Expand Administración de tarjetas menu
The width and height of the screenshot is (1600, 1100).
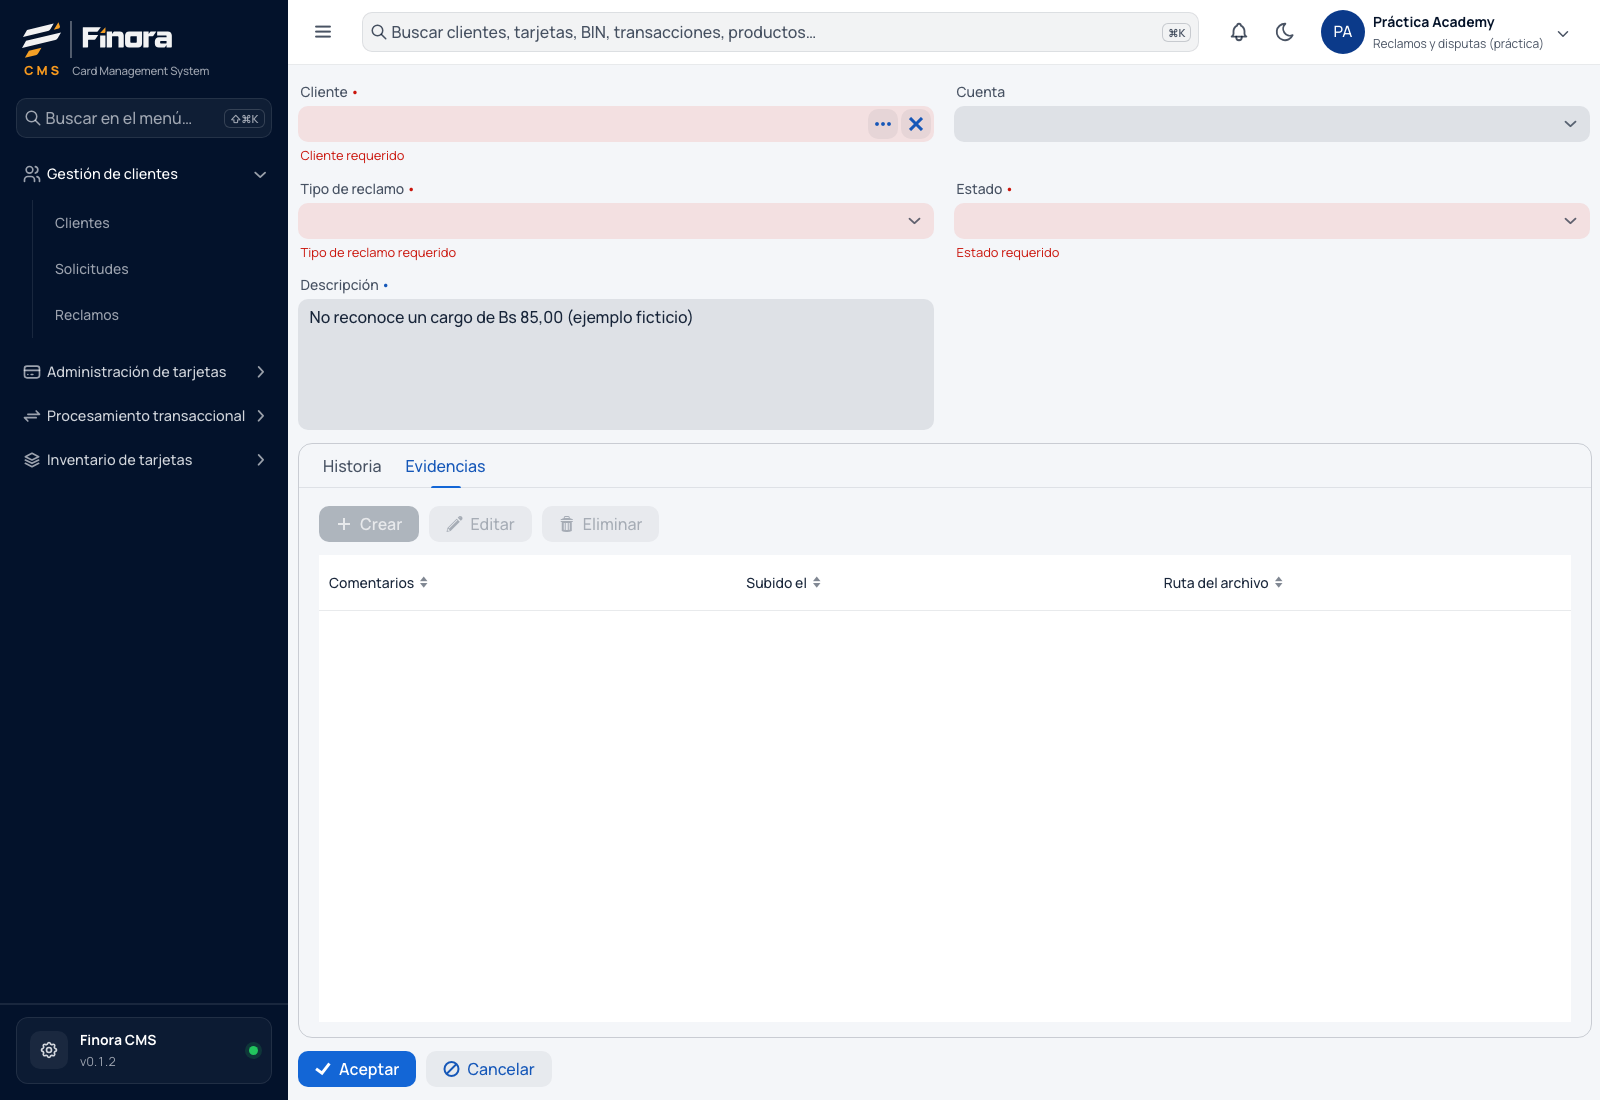point(260,372)
